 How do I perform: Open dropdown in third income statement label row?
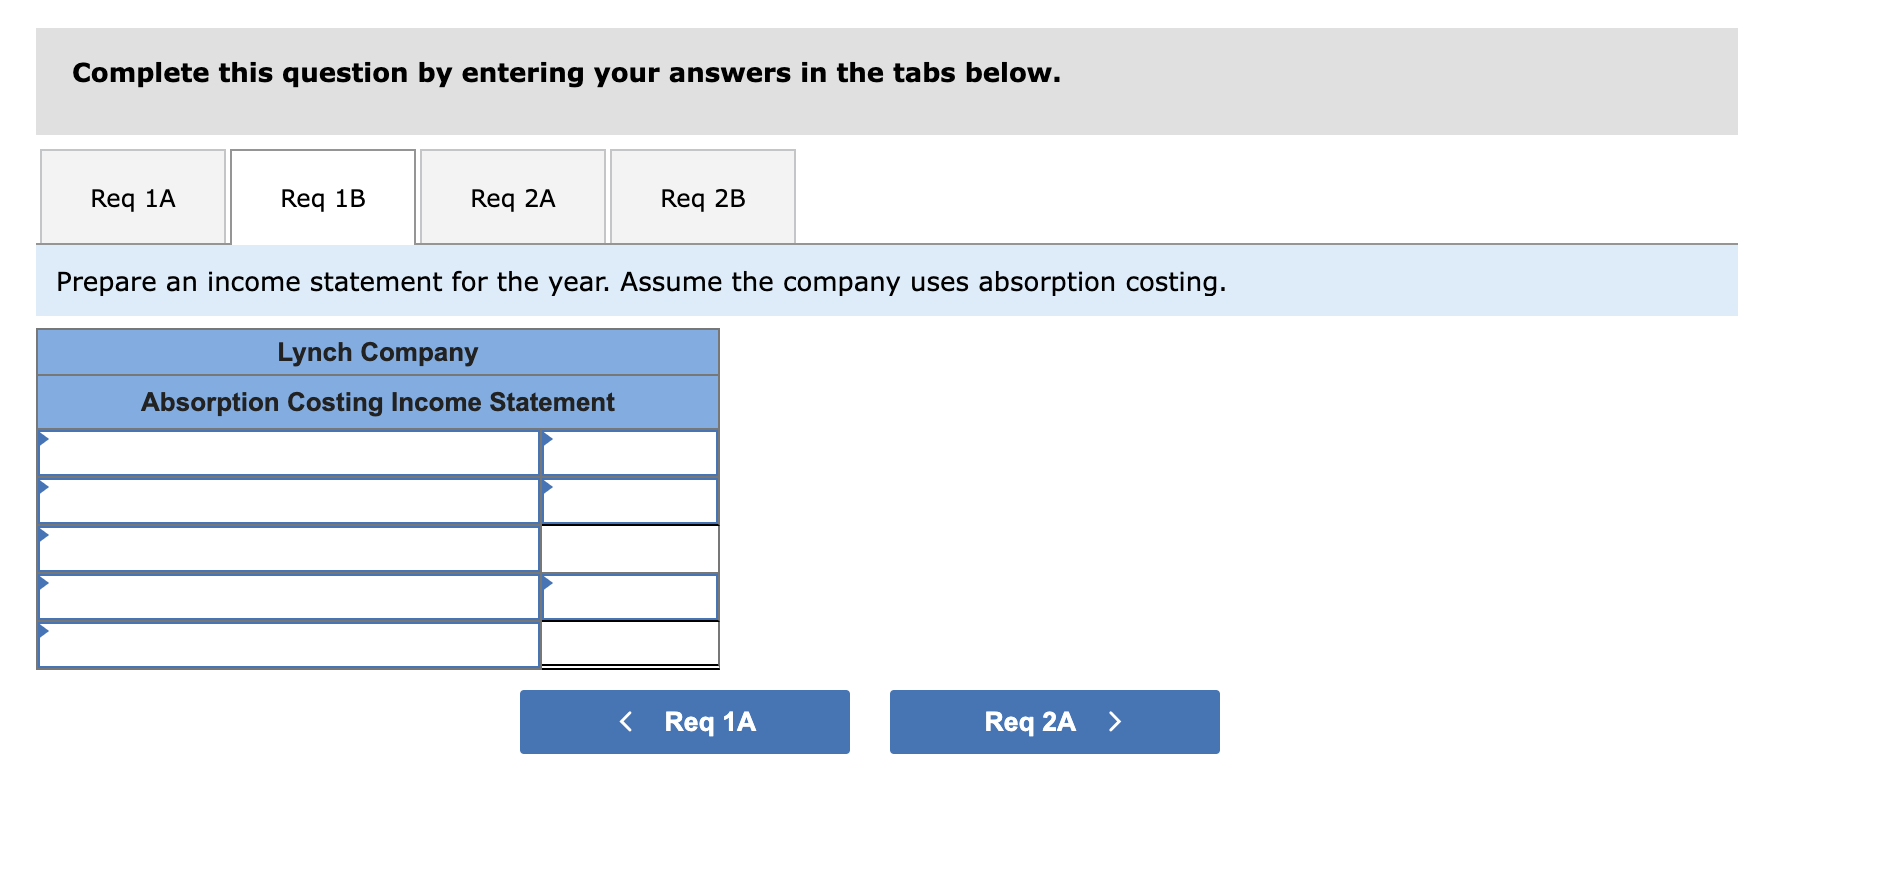[45, 536]
